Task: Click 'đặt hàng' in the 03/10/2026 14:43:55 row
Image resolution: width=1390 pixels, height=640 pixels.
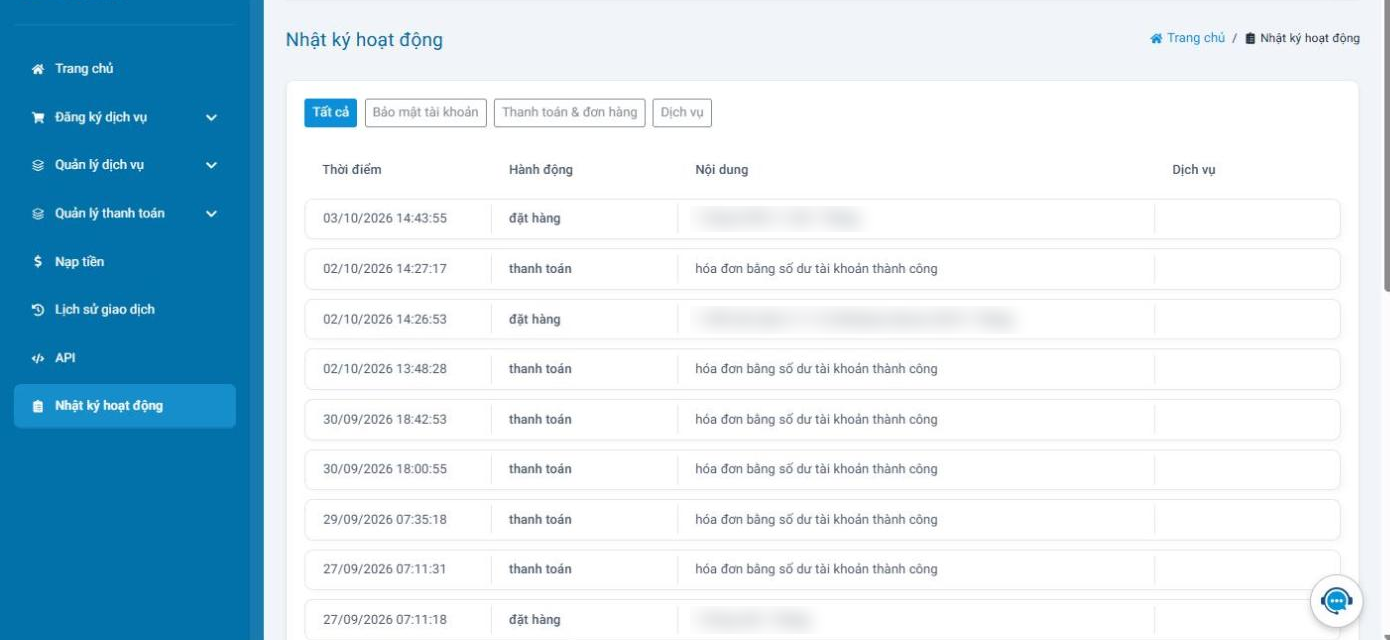Action: [x=535, y=219]
